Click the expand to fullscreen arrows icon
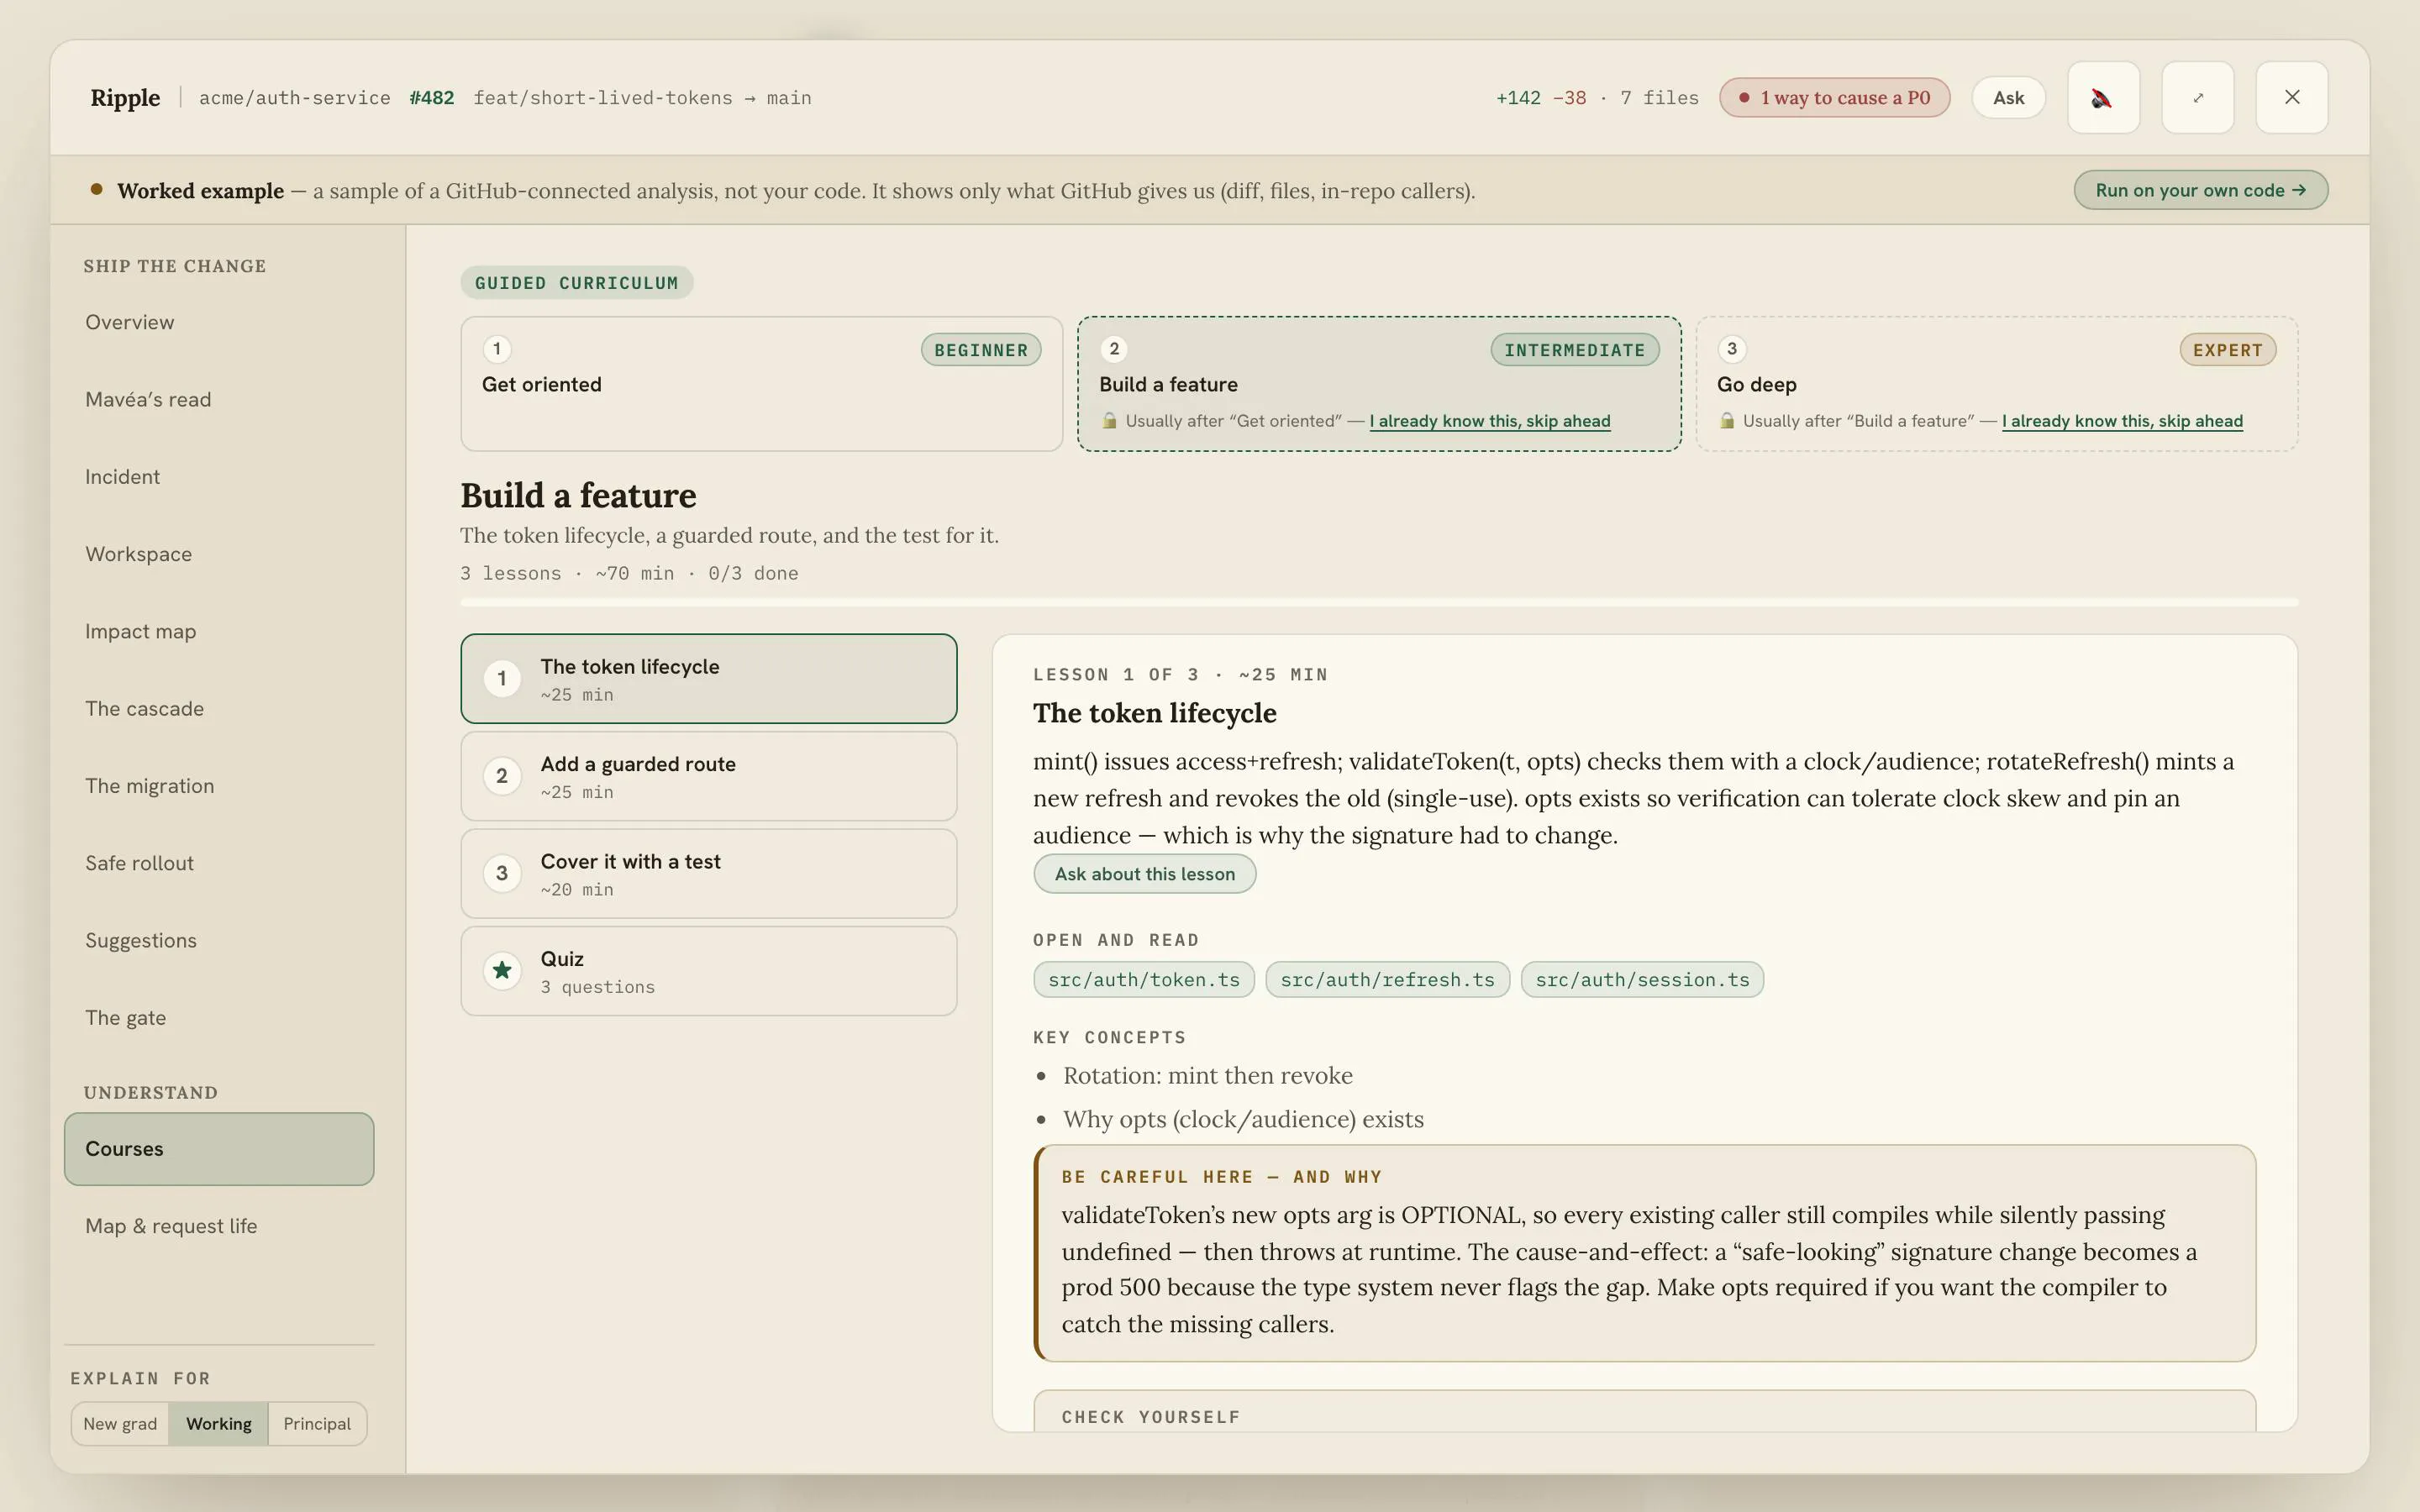 coord(2197,97)
